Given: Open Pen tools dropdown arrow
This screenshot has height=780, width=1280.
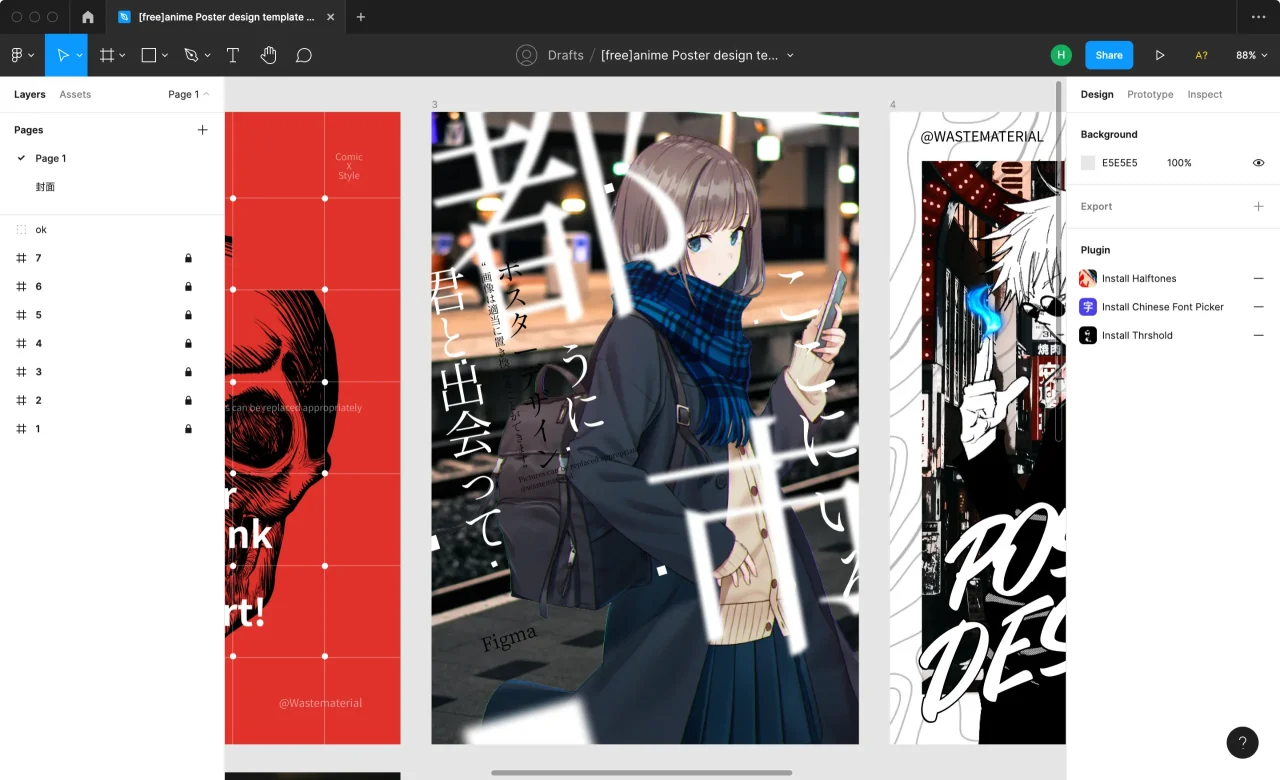Looking at the screenshot, I should tap(207, 56).
